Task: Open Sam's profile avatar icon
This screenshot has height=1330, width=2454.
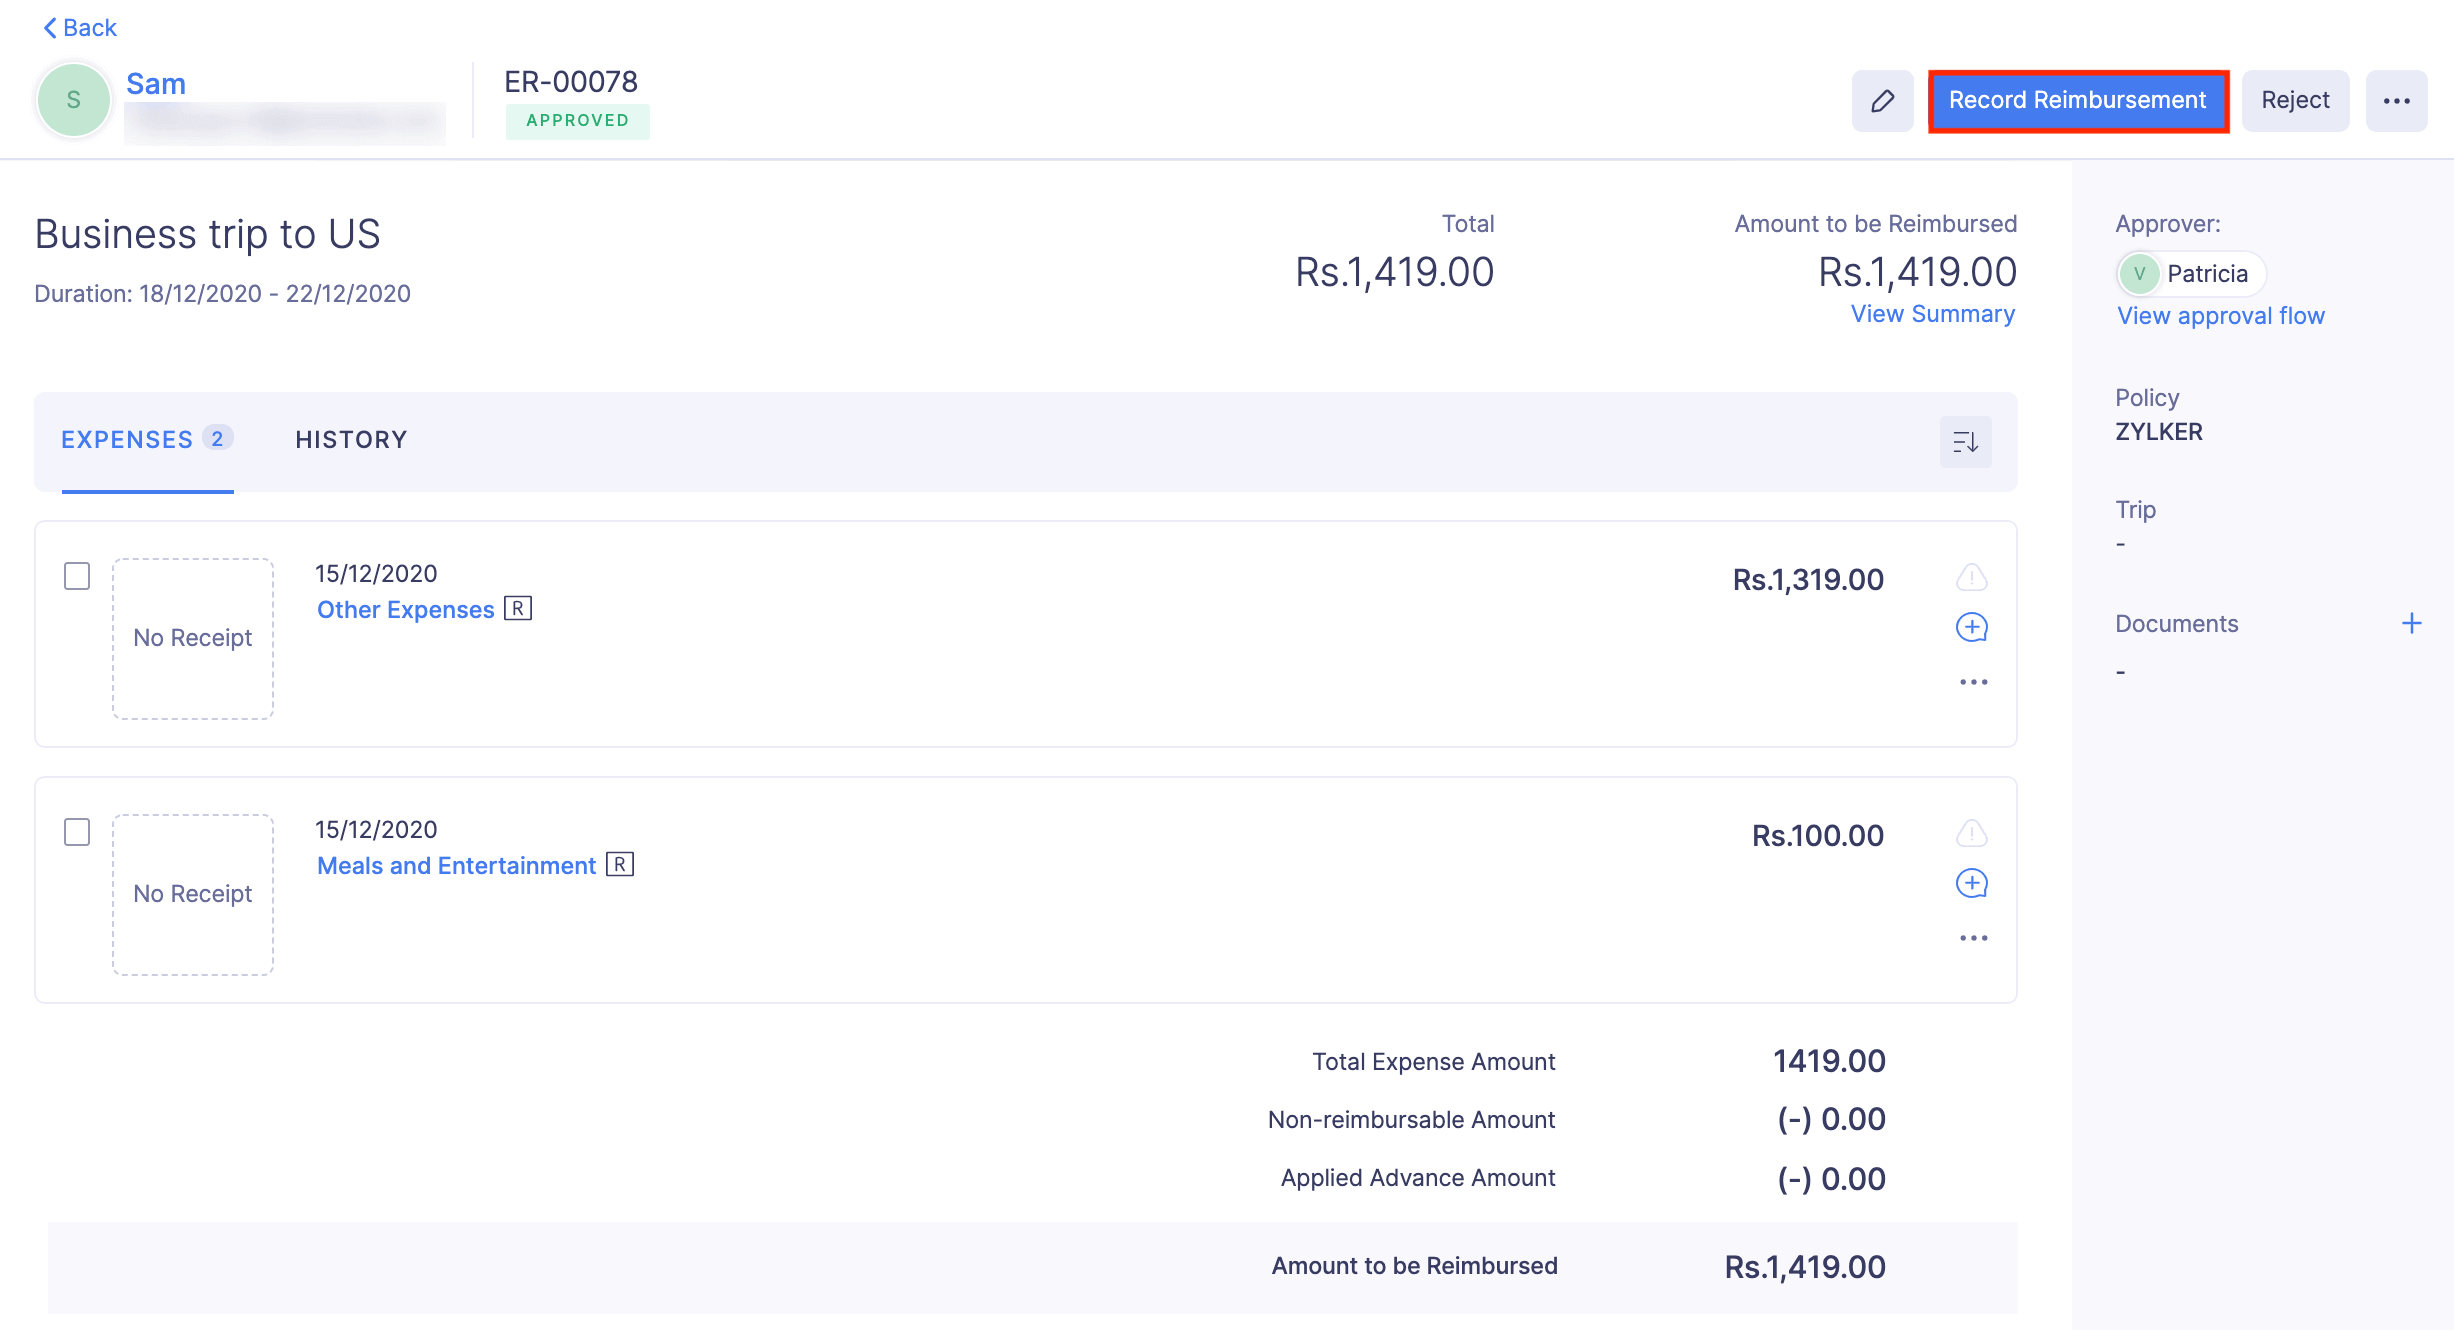Action: (x=73, y=100)
